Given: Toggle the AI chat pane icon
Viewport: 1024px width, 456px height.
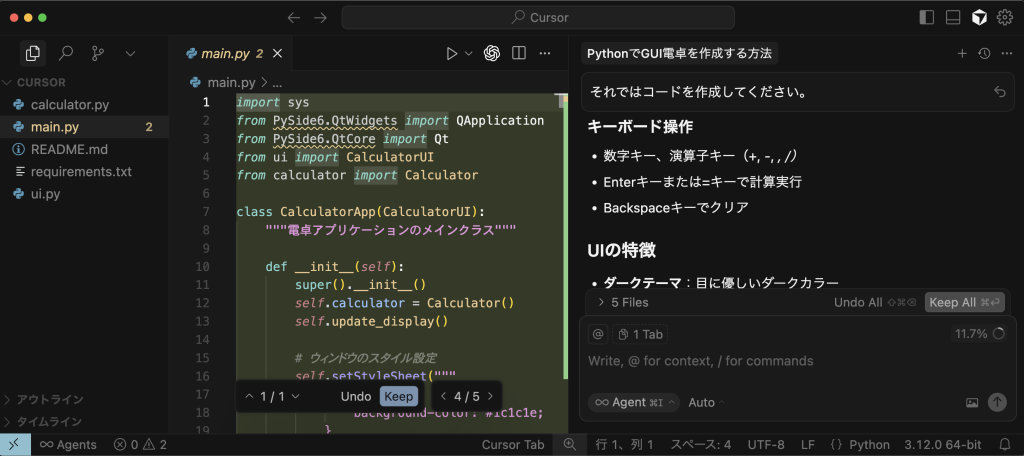Looking at the screenshot, I should [979, 17].
